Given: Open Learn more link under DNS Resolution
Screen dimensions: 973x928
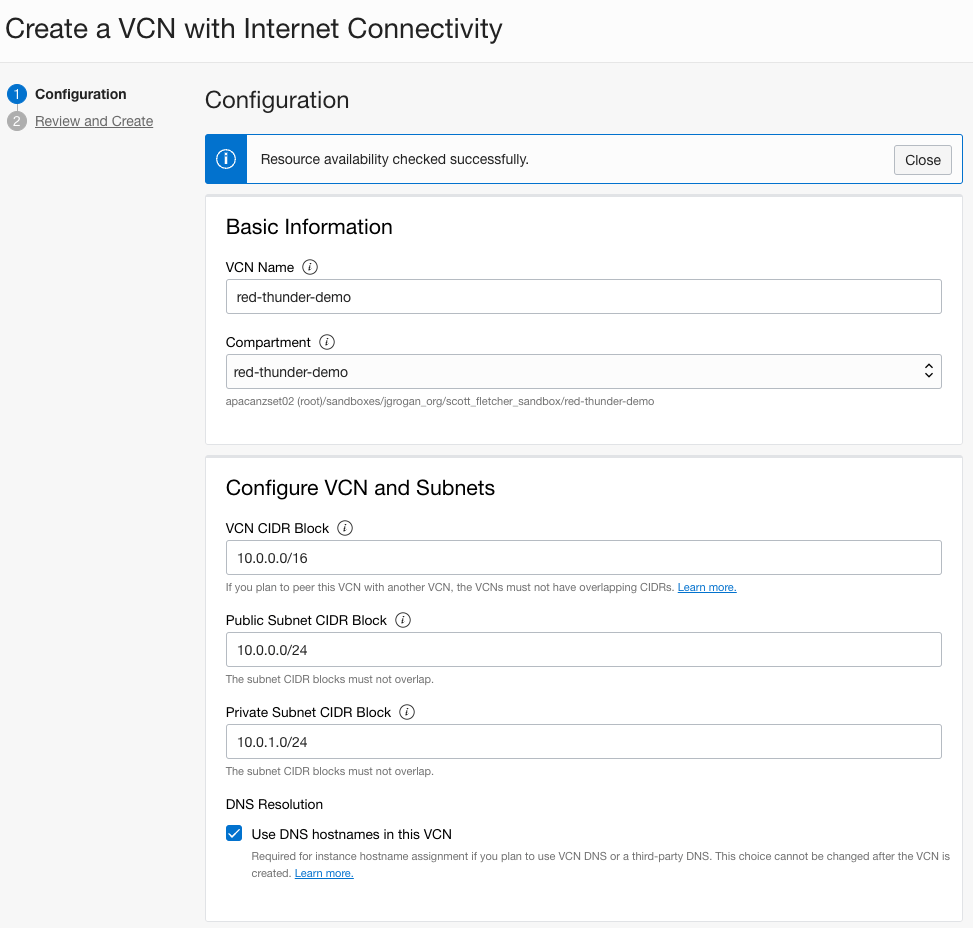Looking at the screenshot, I should click(324, 873).
